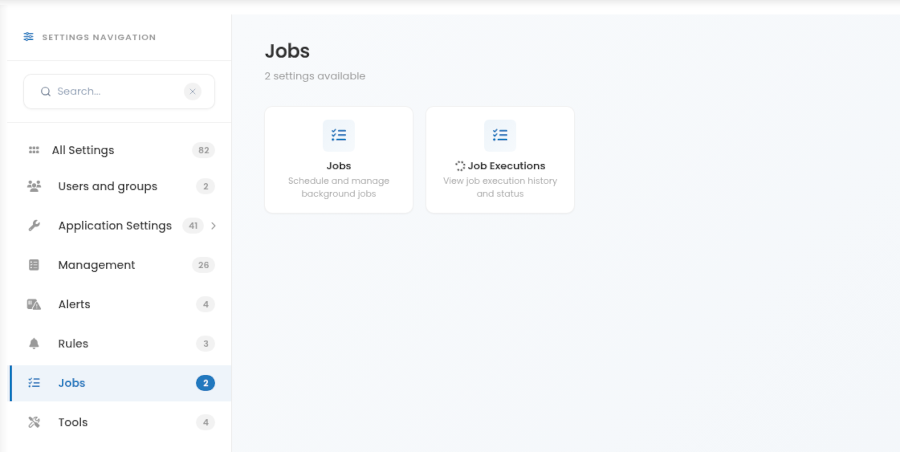Click the Tools wrench-and-screwdriver icon
Image resolution: width=900 pixels, height=452 pixels.
pyautogui.click(x=34, y=422)
